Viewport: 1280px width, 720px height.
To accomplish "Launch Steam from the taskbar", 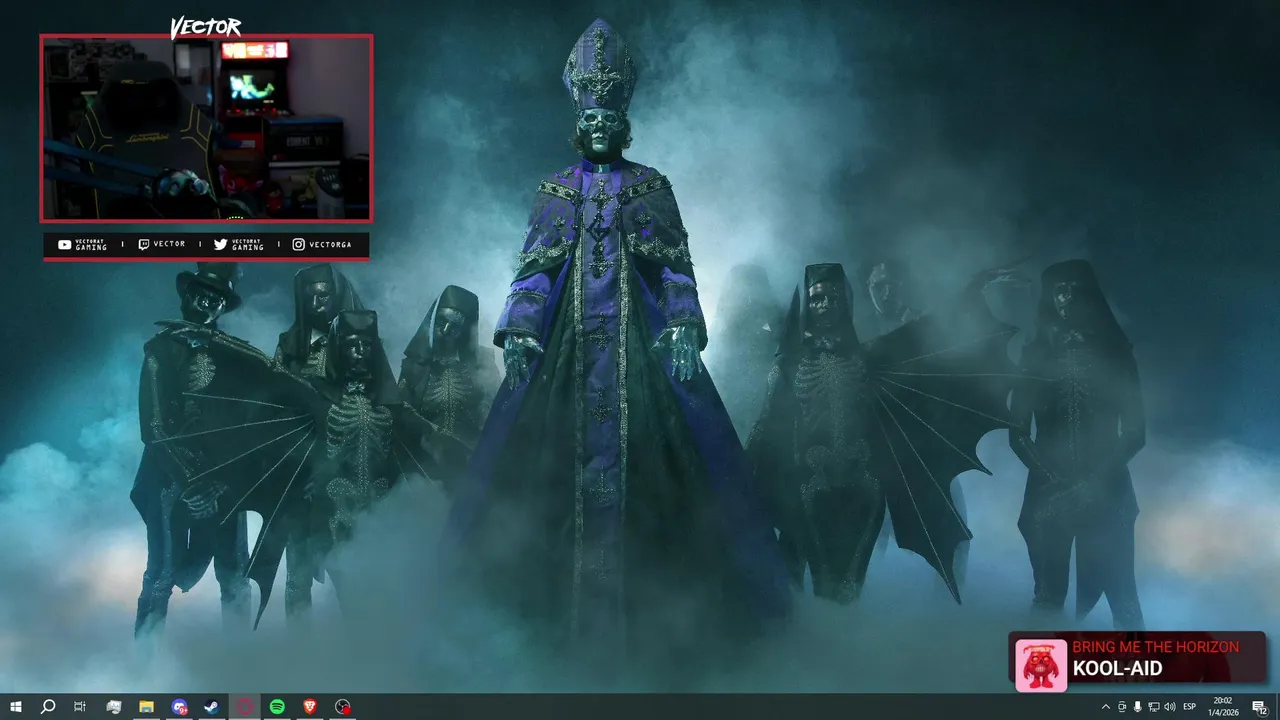I will click(212, 707).
